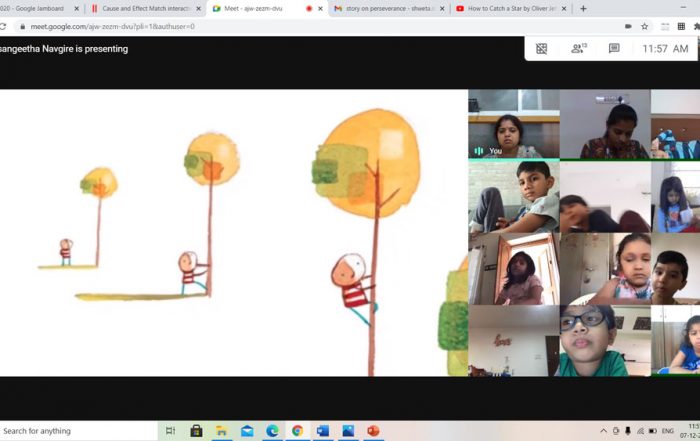Open Microsoft Store from the taskbar
Image resolution: width=700 pixels, height=441 pixels.
(x=196, y=431)
